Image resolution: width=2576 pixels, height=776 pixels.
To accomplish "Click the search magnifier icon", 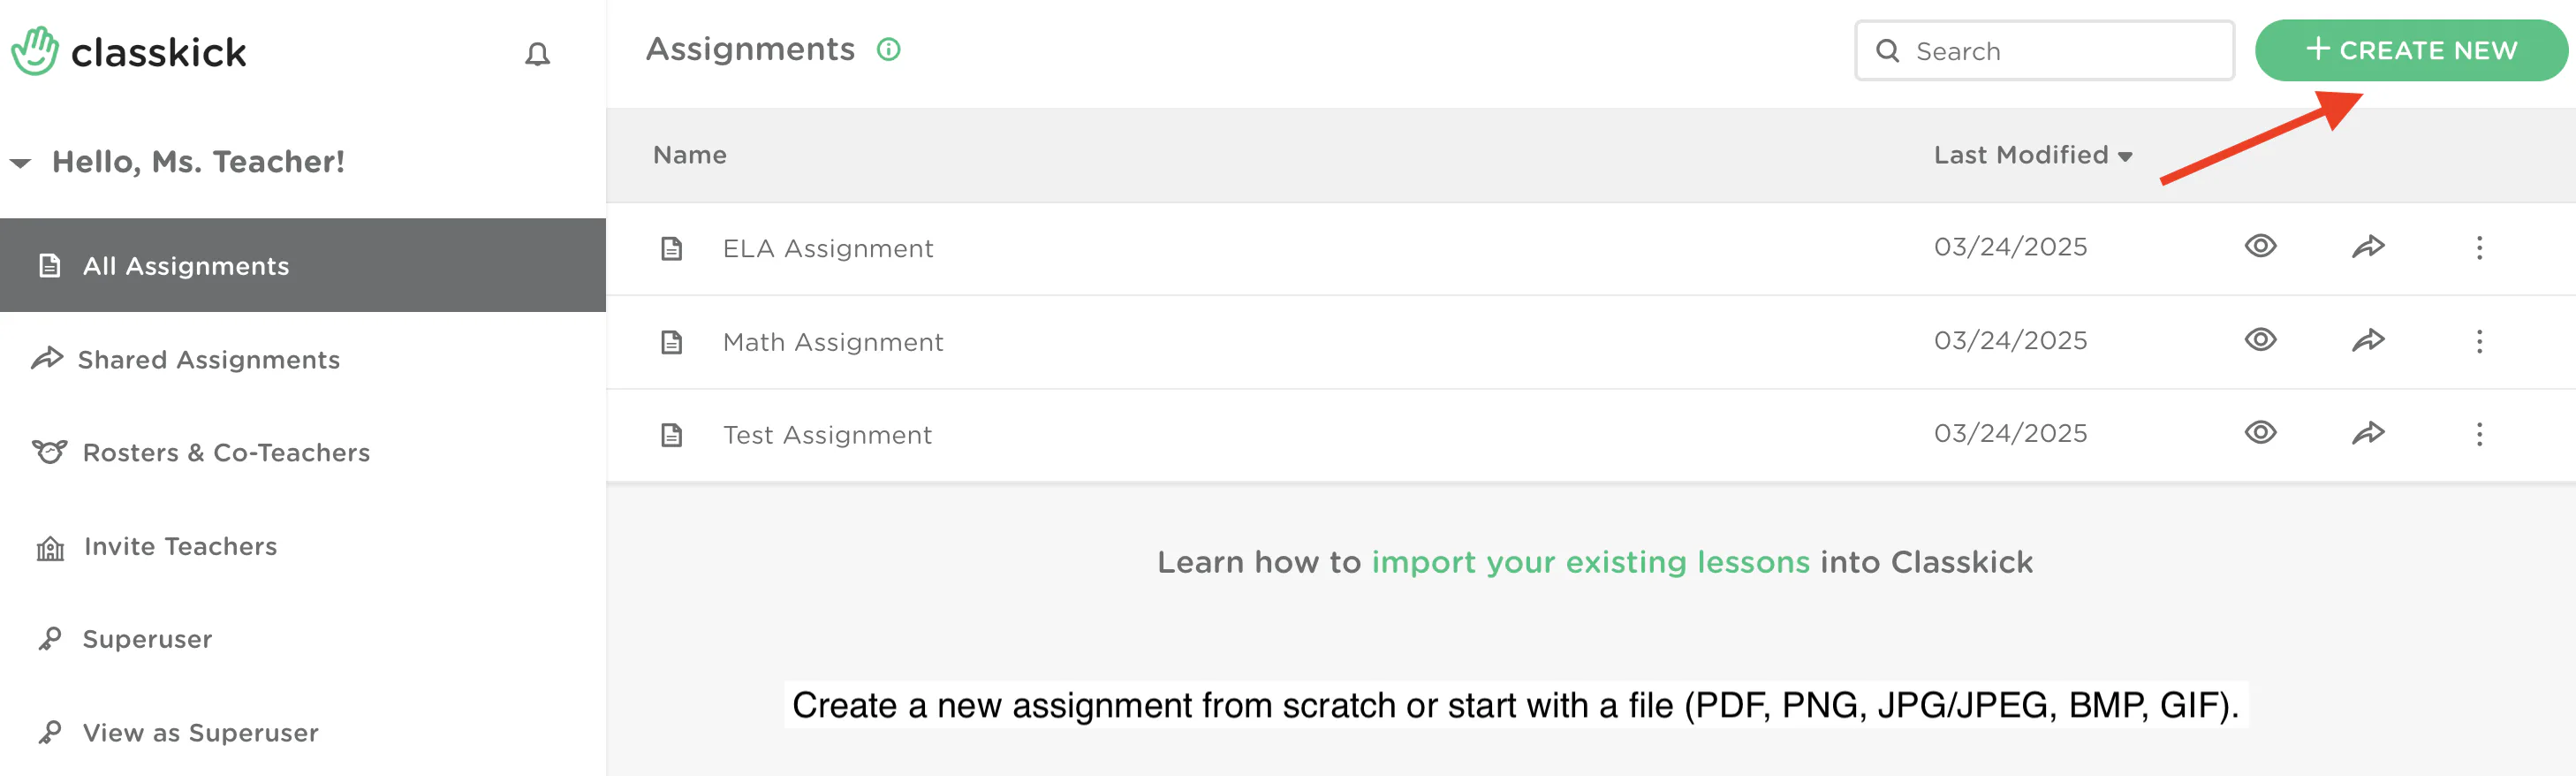I will (1887, 51).
